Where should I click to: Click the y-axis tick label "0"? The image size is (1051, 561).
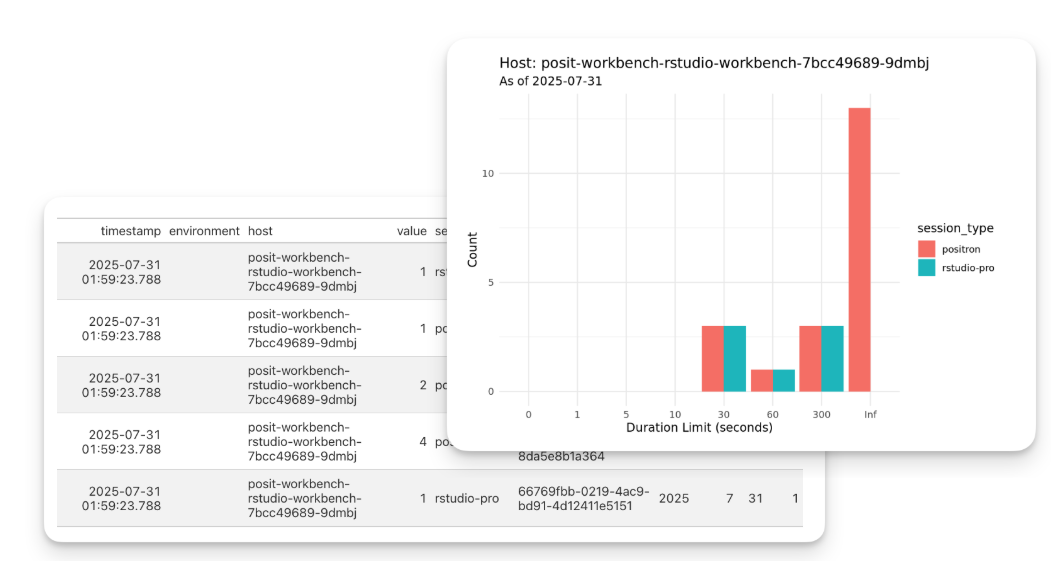490,391
